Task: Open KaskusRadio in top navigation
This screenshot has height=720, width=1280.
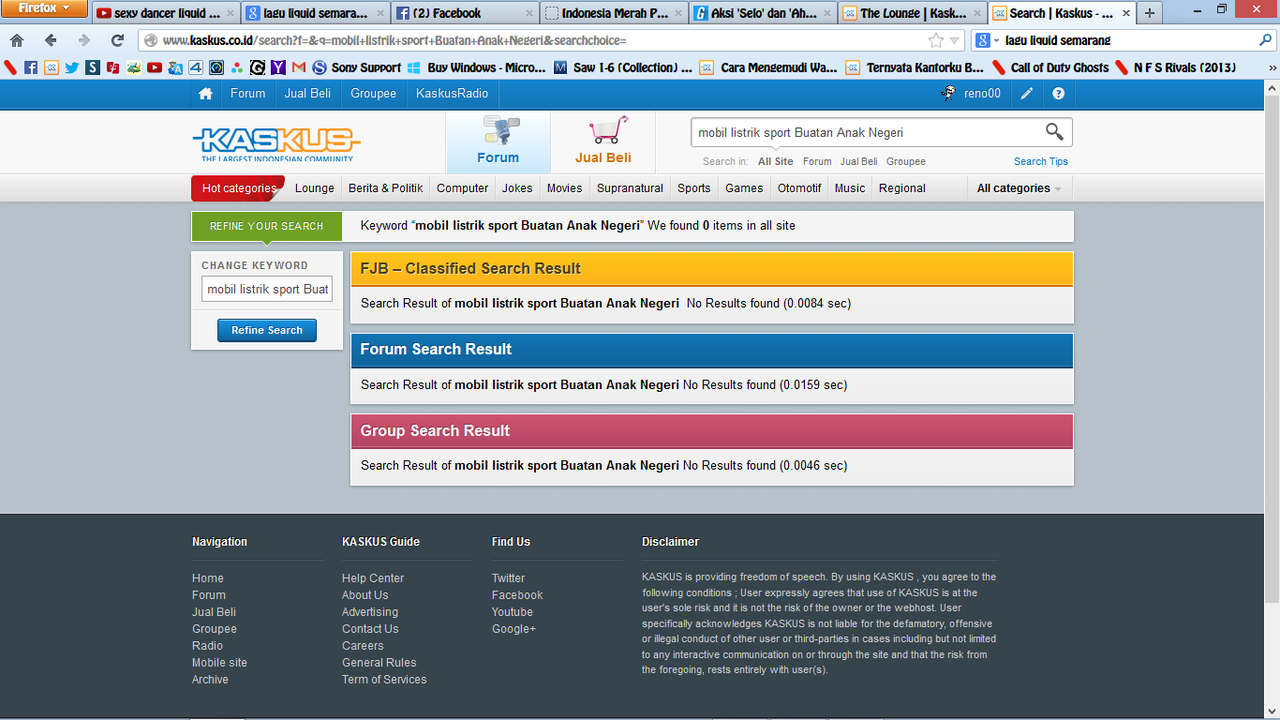Action: pyautogui.click(x=453, y=93)
